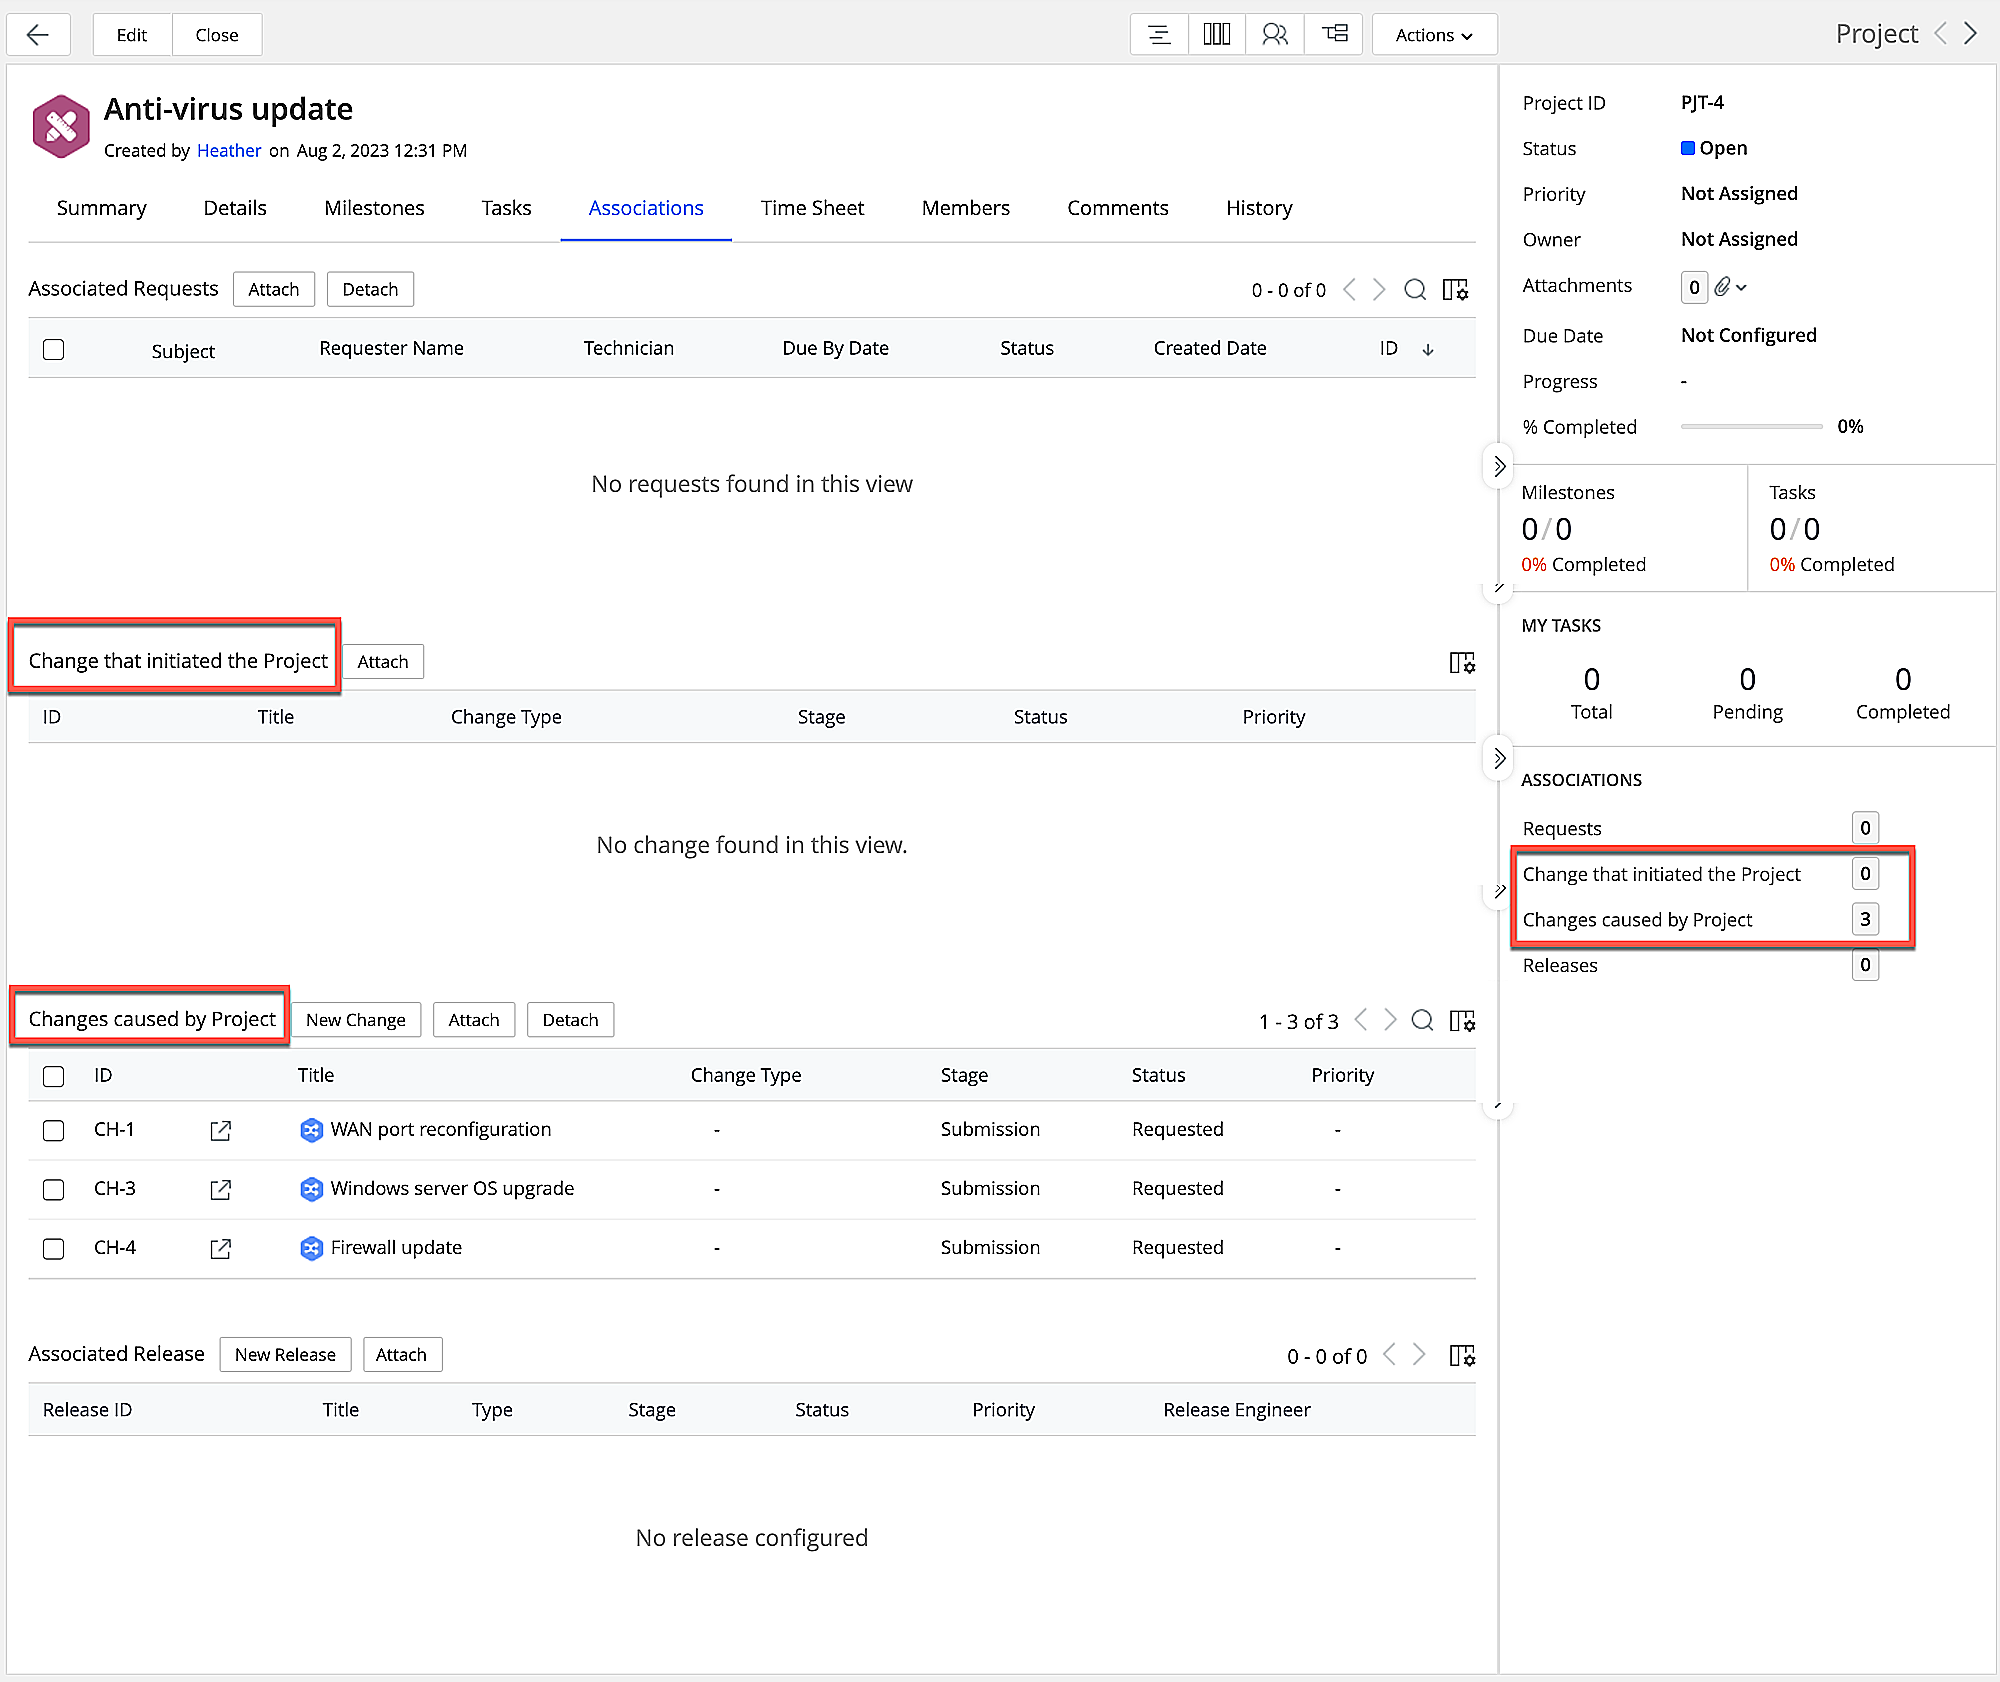Open column chooser for Associated Release
Viewport: 2000px width, 1682px height.
point(1462,1356)
